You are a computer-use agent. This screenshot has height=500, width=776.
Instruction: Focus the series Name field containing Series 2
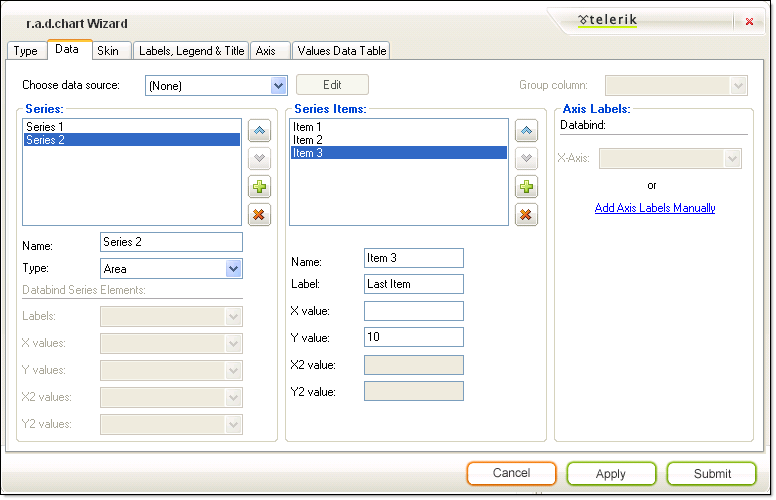171,242
